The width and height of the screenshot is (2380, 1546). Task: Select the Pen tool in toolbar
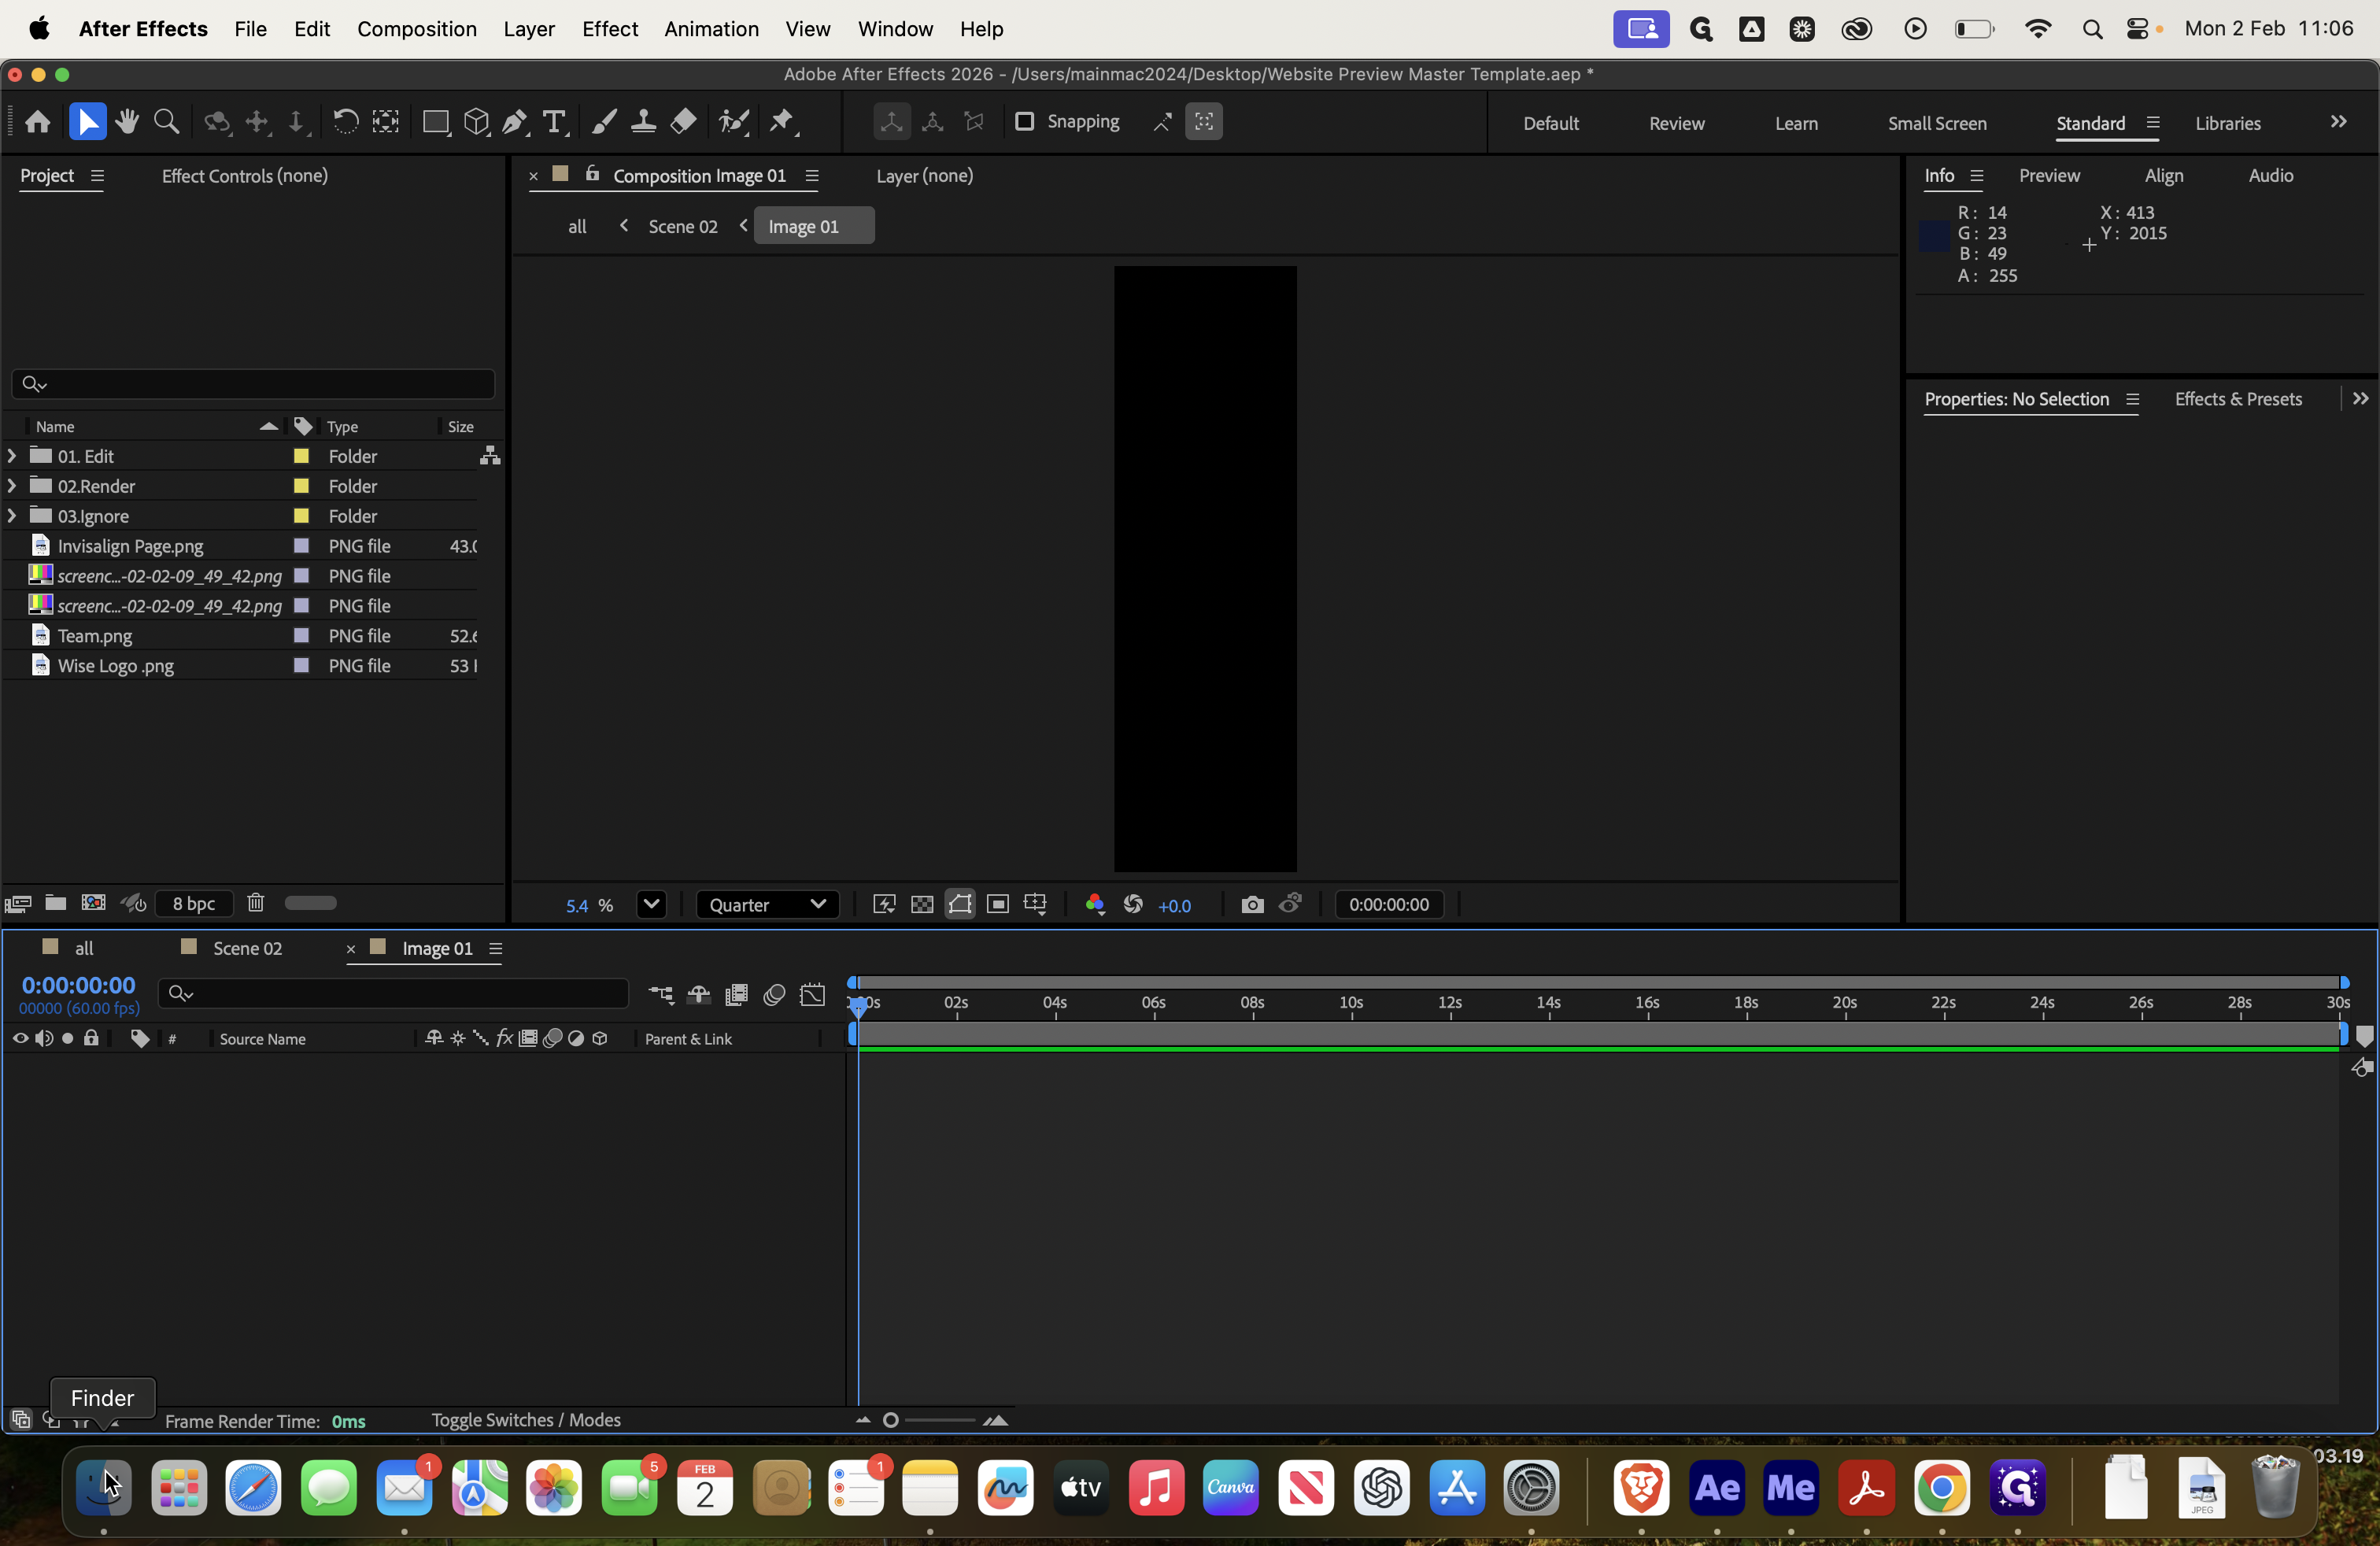coord(515,122)
